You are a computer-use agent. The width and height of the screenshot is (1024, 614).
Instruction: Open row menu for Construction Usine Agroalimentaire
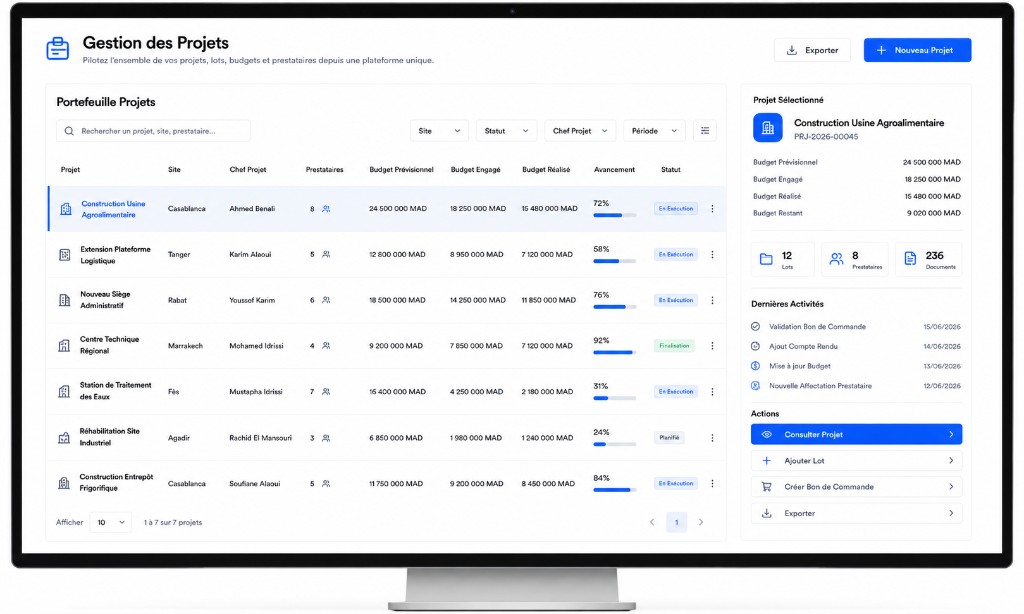tap(712, 209)
